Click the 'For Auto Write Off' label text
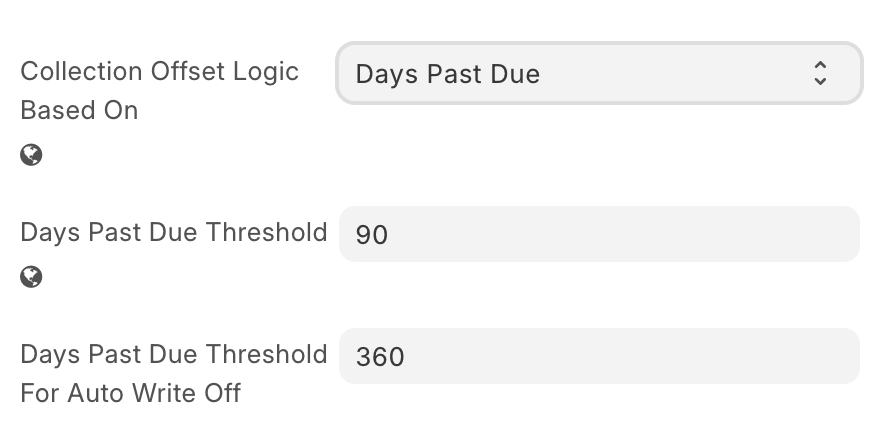The height and width of the screenshot is (441, 895). pyautogui.click(x=131, y=393)
